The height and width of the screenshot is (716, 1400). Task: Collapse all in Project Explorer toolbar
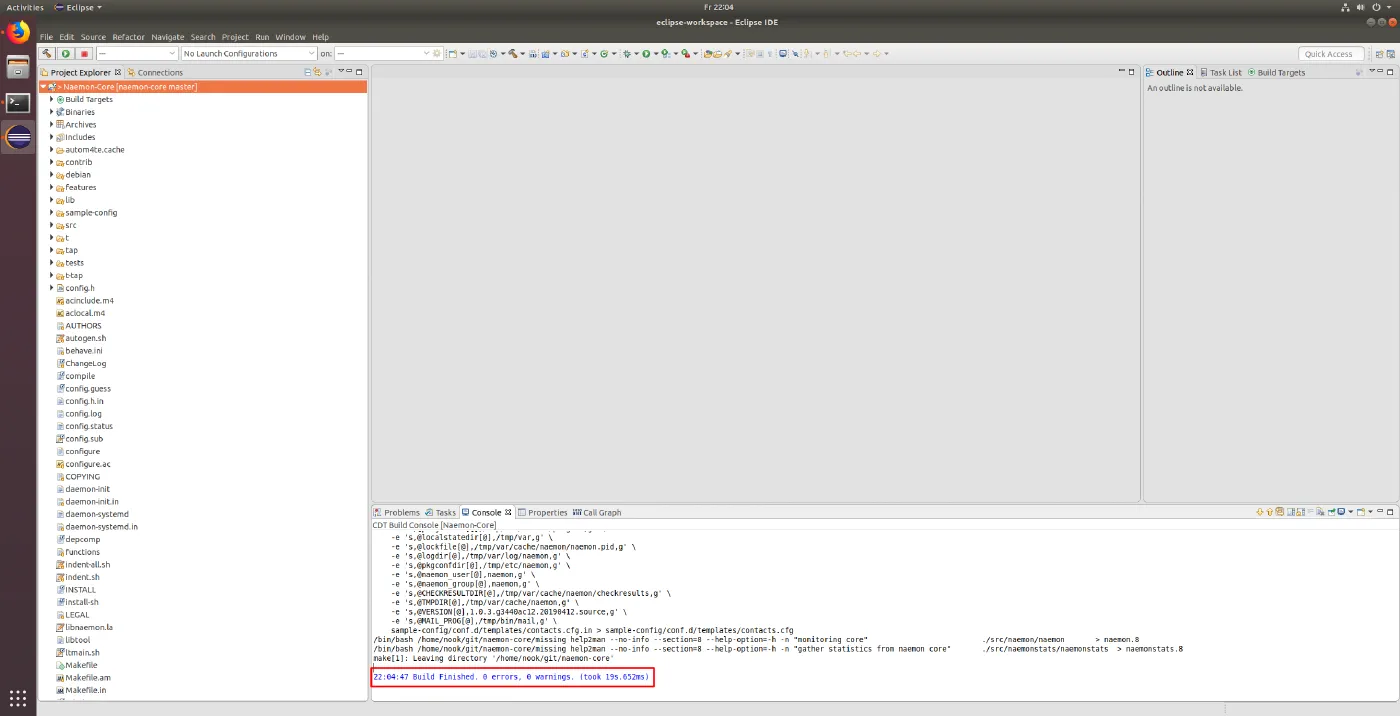[308, 72]
